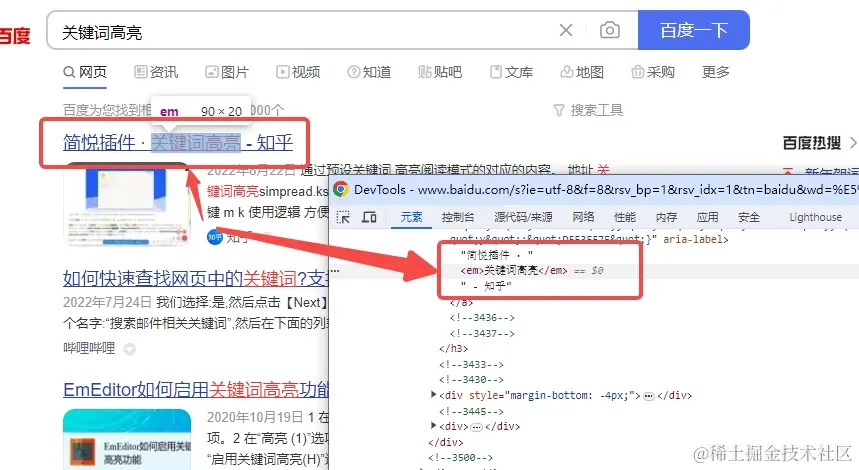
Task: Select the "简悦插件 · " text node
Action: [x=496, y=255]
